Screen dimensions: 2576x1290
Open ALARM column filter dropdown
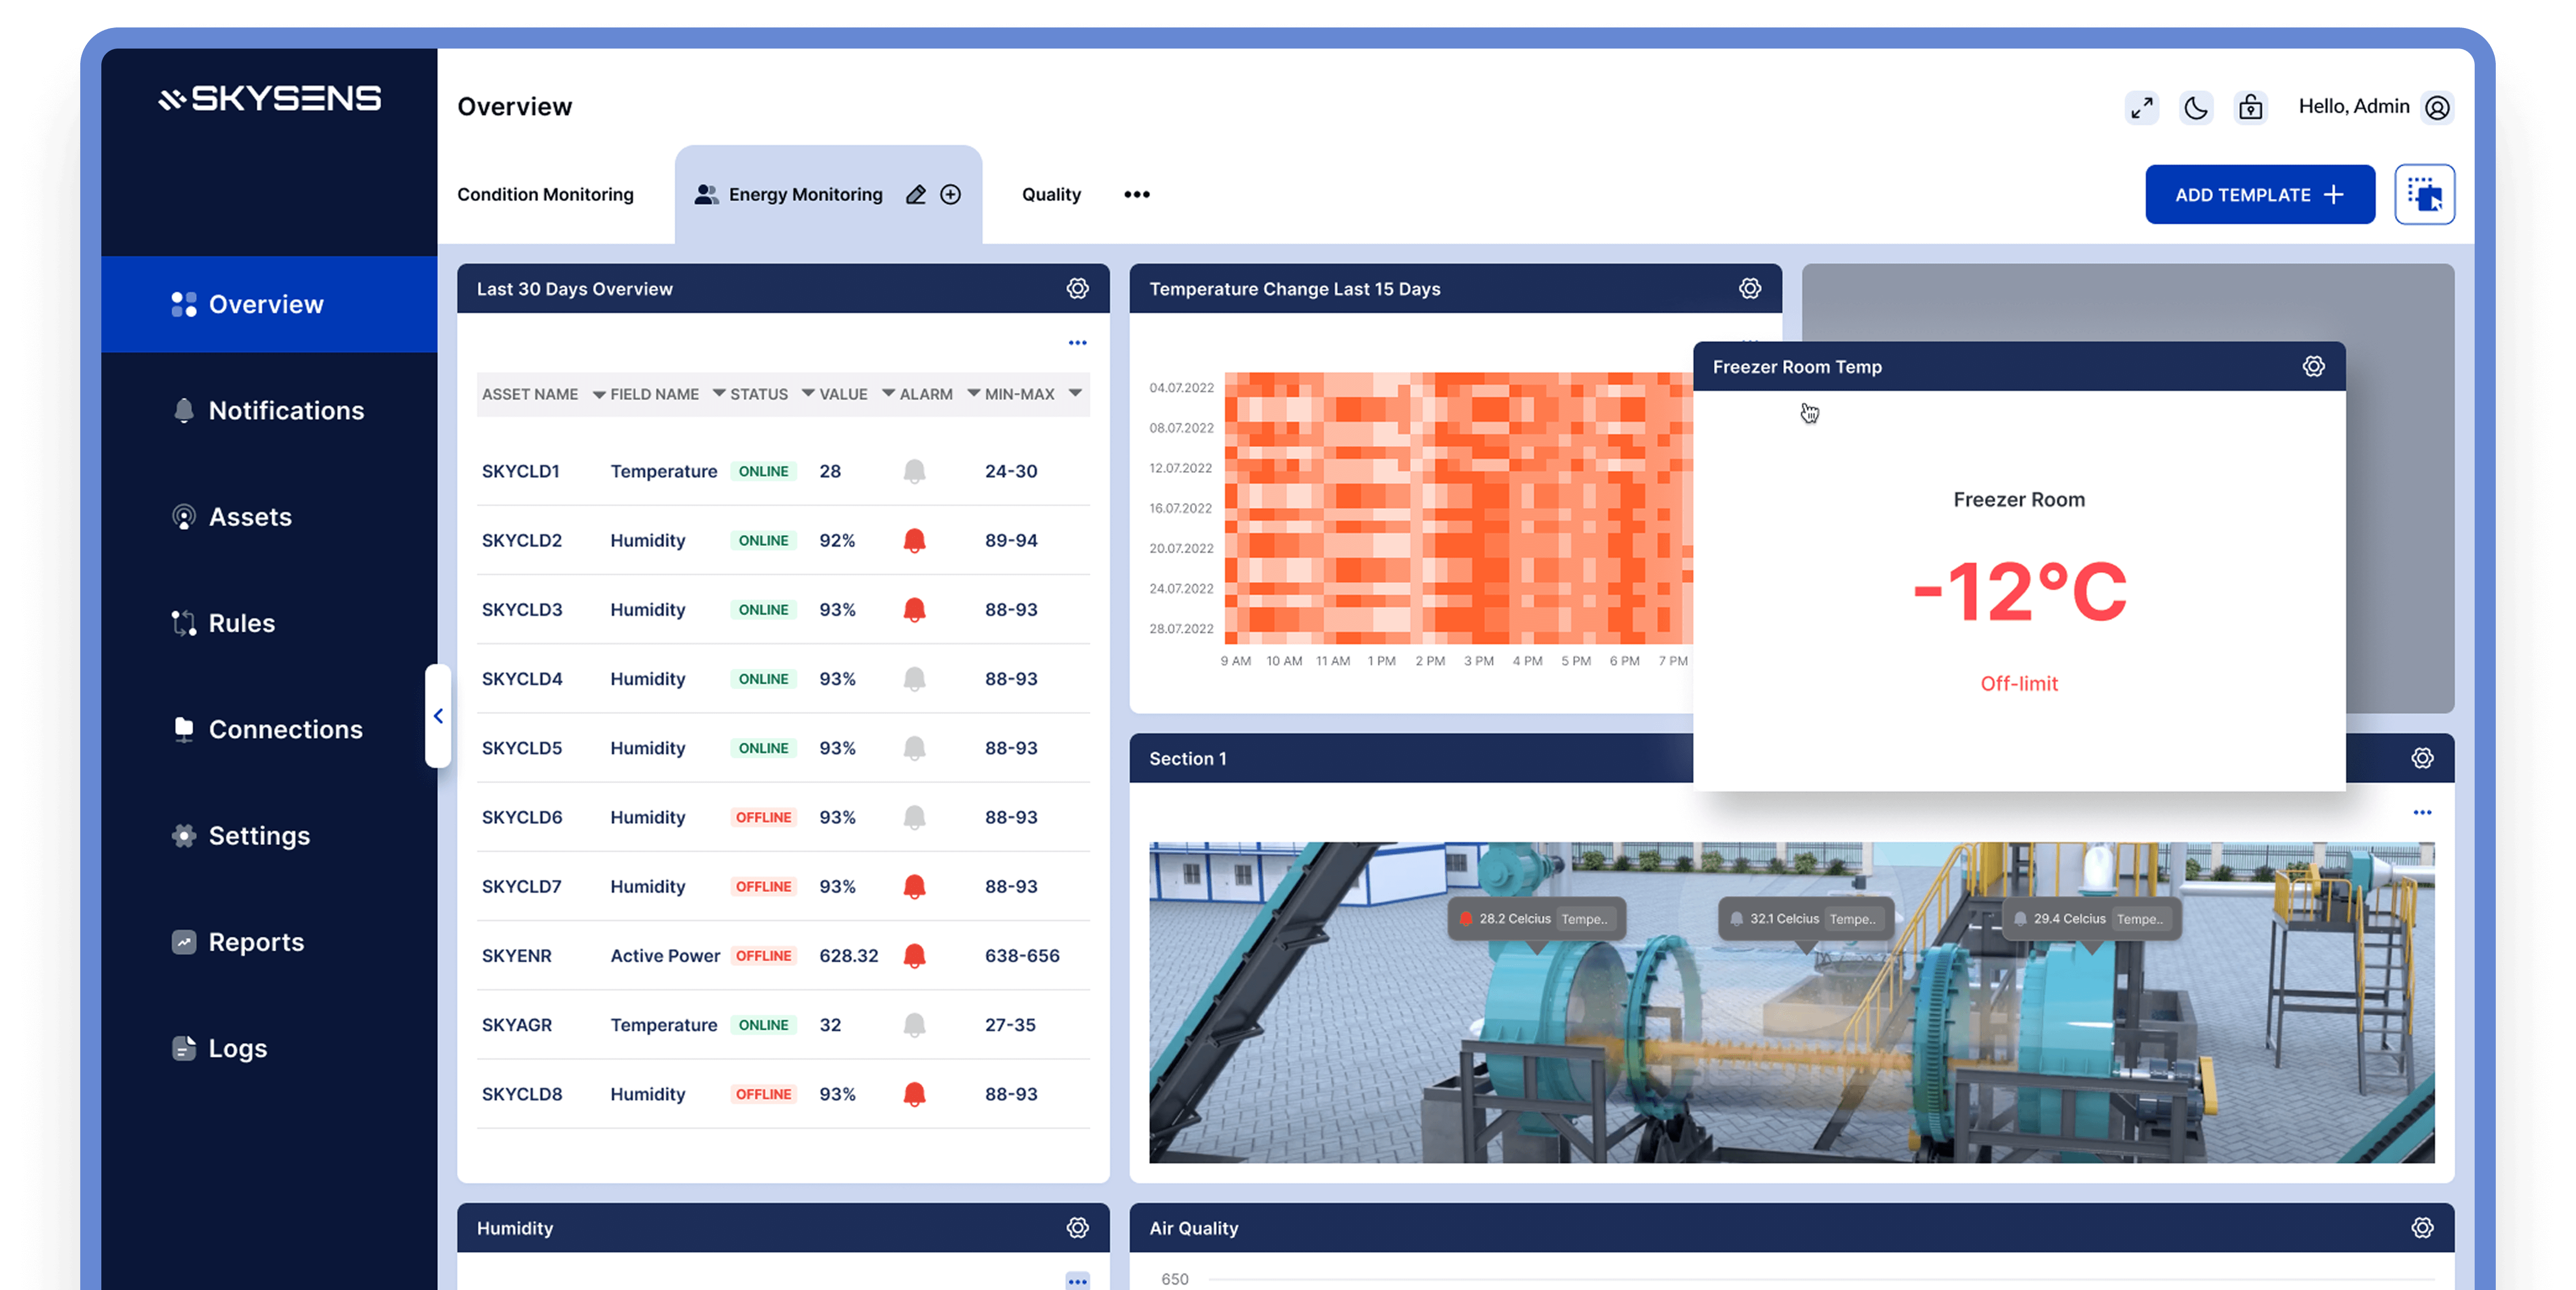pos(973,394)
